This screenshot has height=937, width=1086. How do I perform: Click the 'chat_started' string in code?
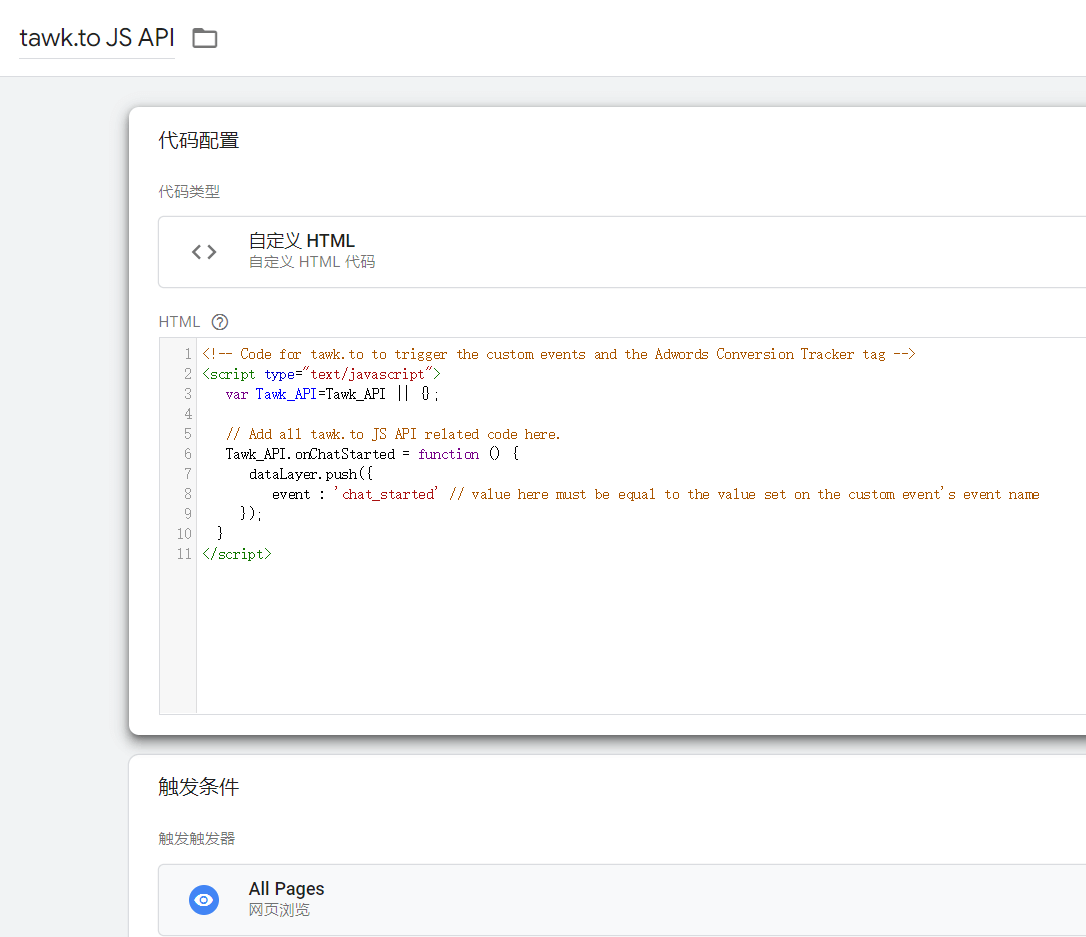coord(386,494)
